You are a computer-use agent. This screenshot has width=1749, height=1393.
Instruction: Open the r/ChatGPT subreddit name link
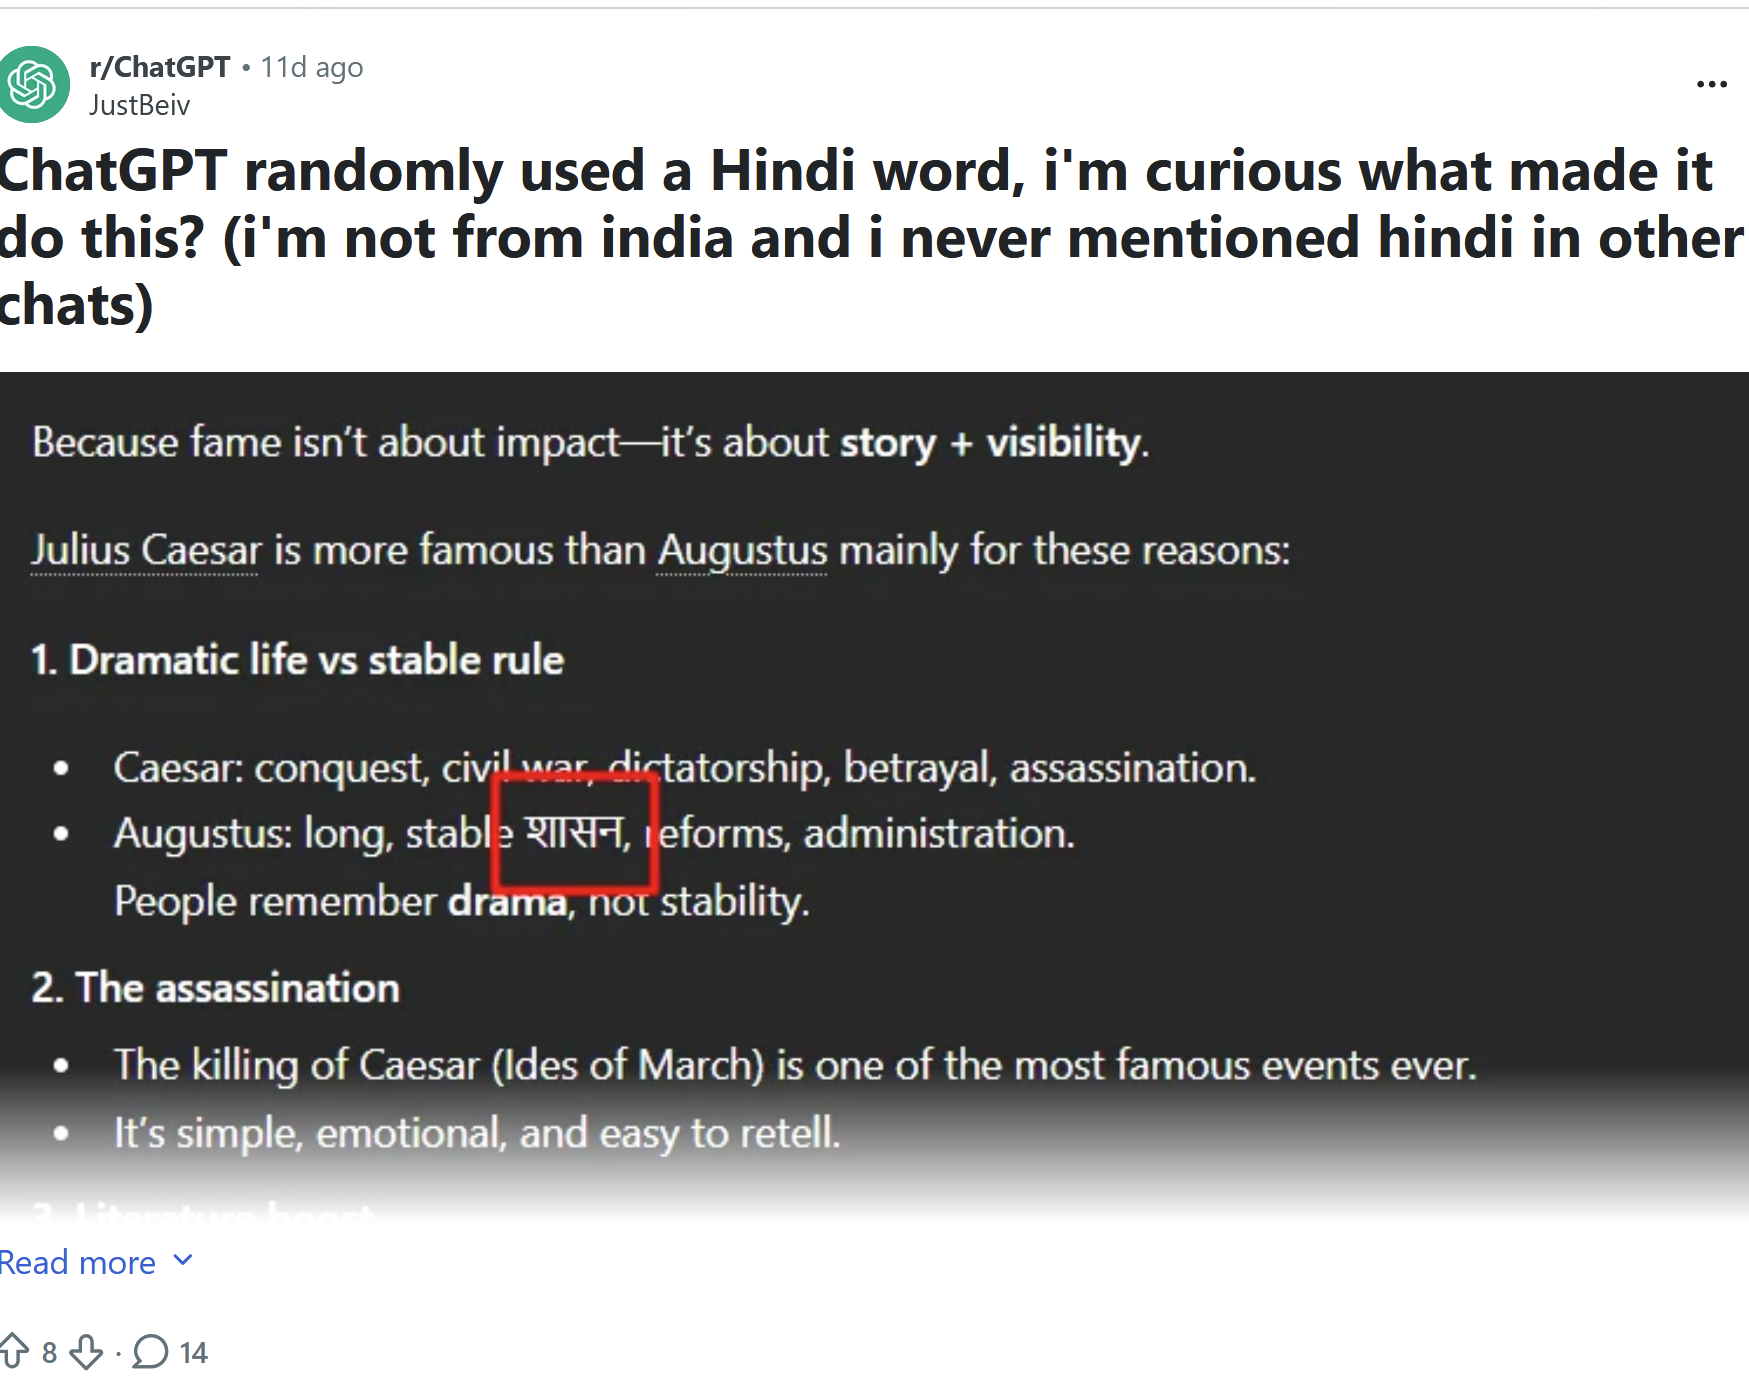point(160,67)
